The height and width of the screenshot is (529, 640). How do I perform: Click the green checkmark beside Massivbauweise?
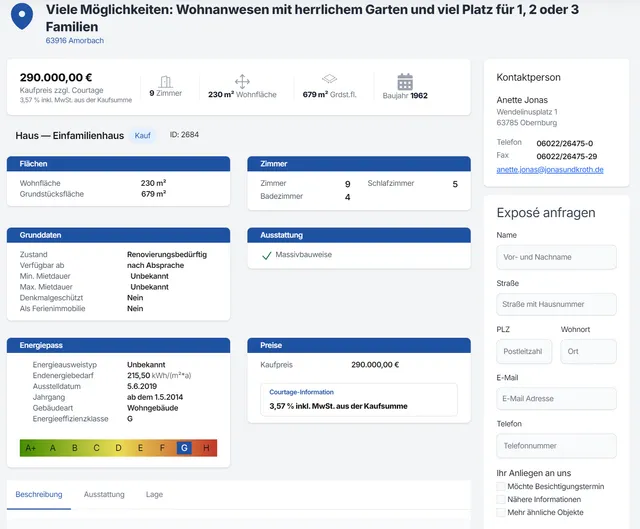point(267,256)
